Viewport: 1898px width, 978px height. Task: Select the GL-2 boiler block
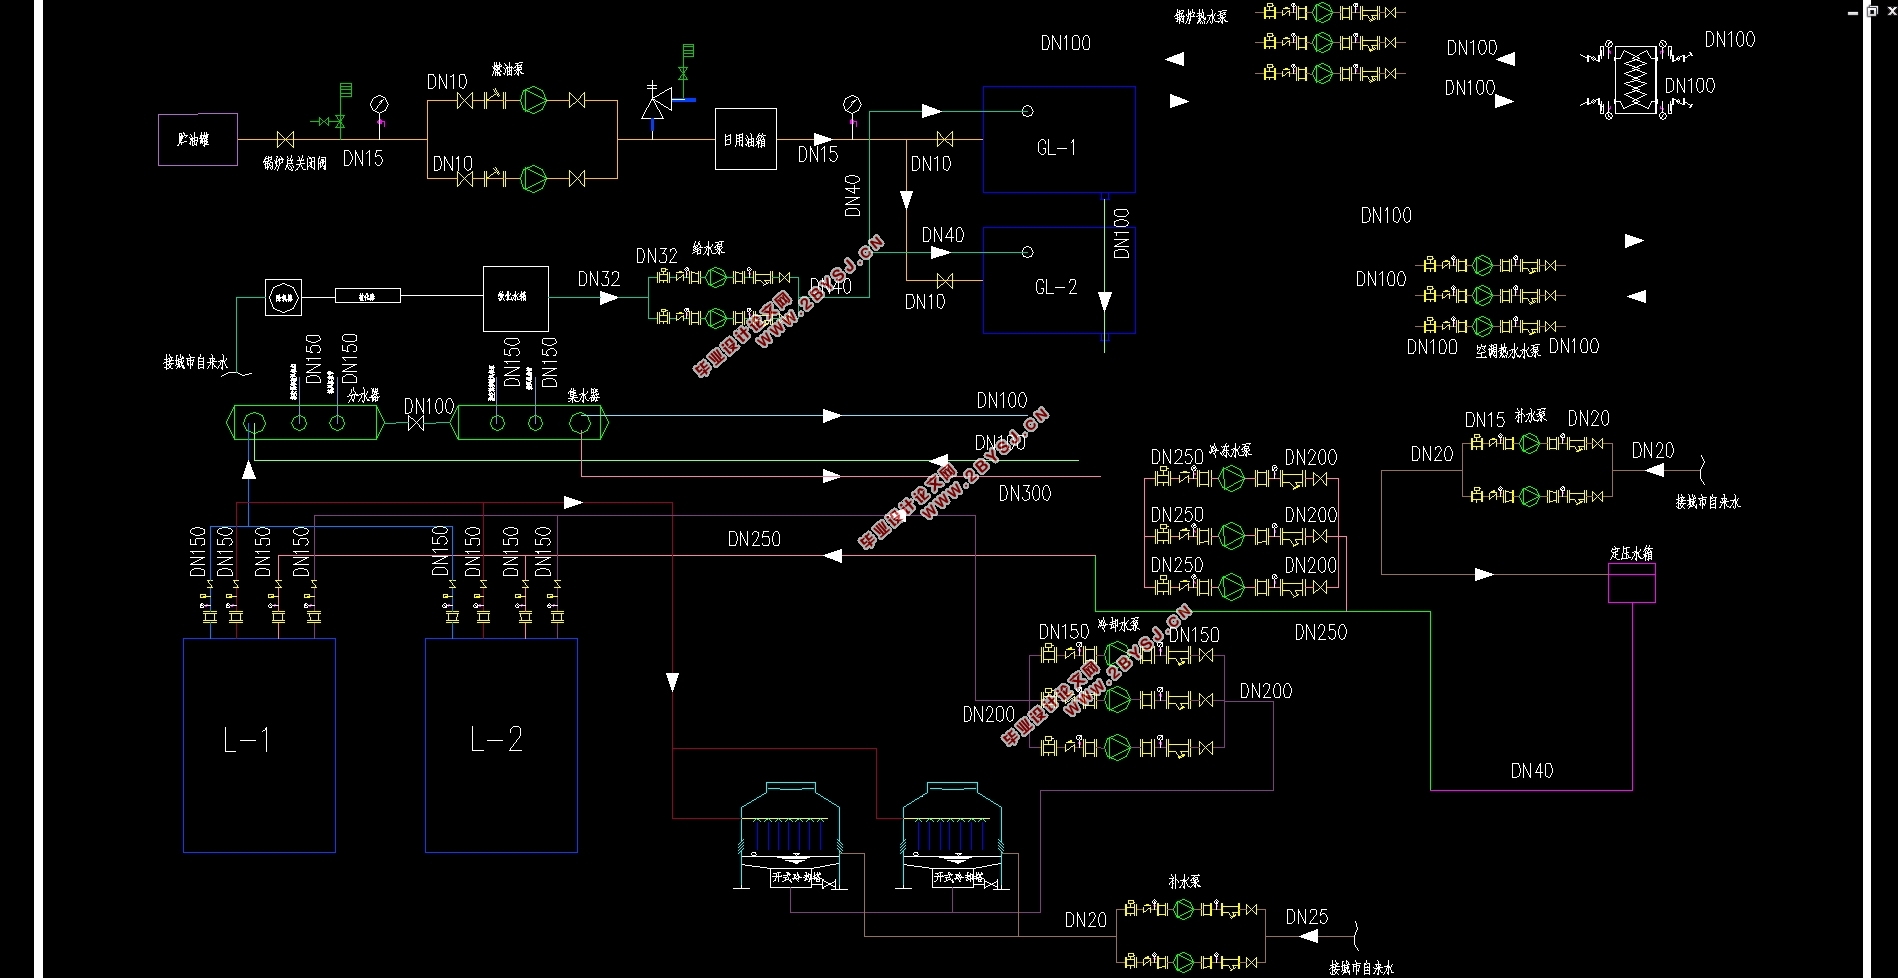click(x=1059, y=280)
